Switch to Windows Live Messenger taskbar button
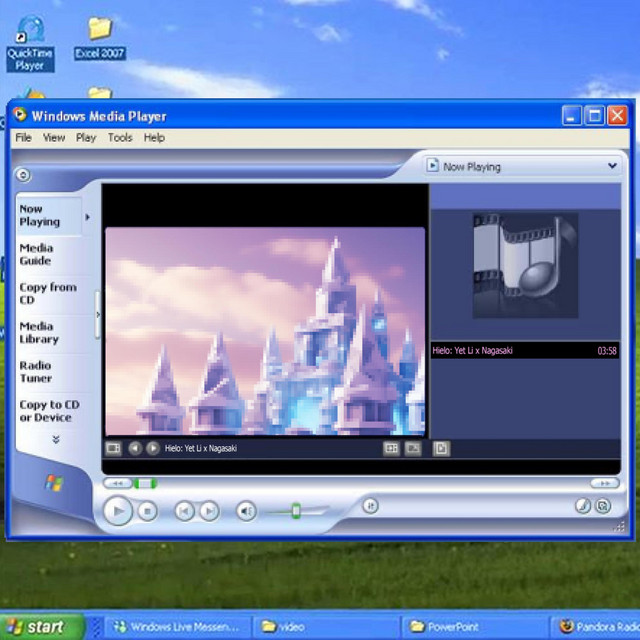Viewport: 640px width, 640px height. pos(178,627)
